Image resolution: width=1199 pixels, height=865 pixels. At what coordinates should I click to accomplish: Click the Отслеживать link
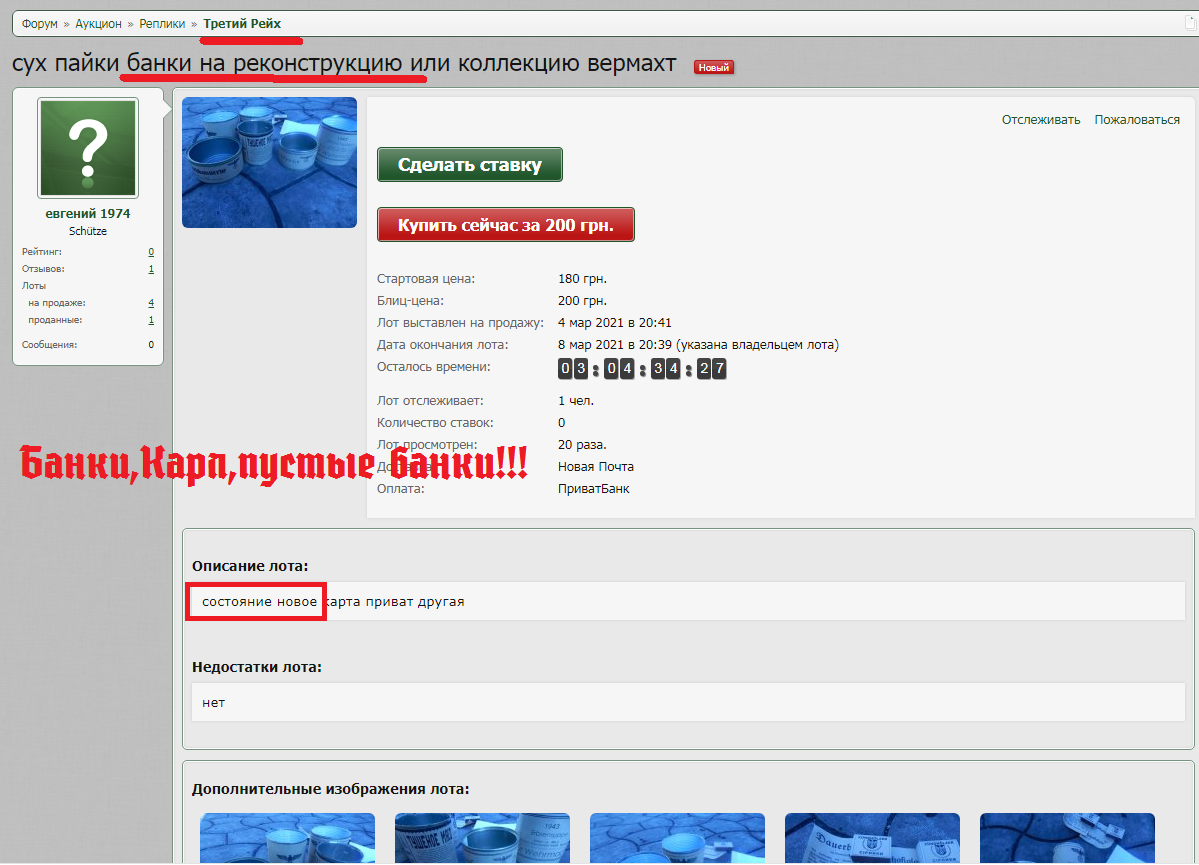(1041, 120)
